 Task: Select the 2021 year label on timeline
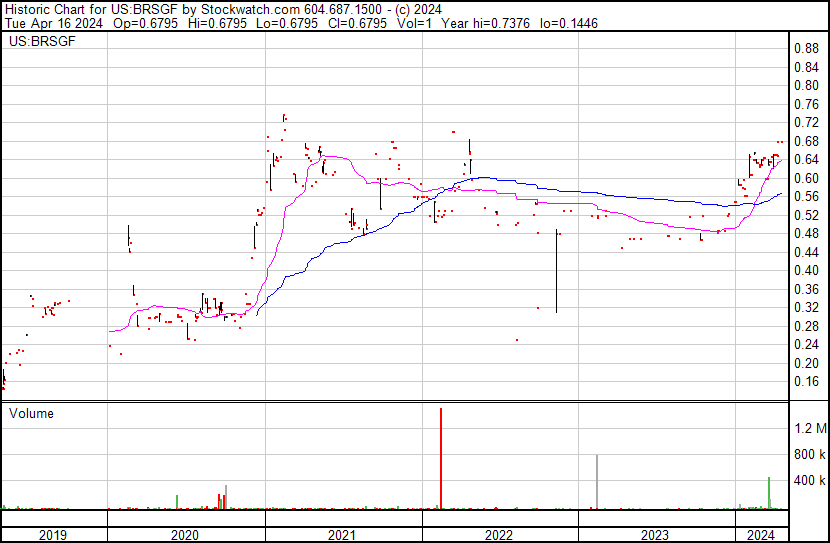point(343,535)
